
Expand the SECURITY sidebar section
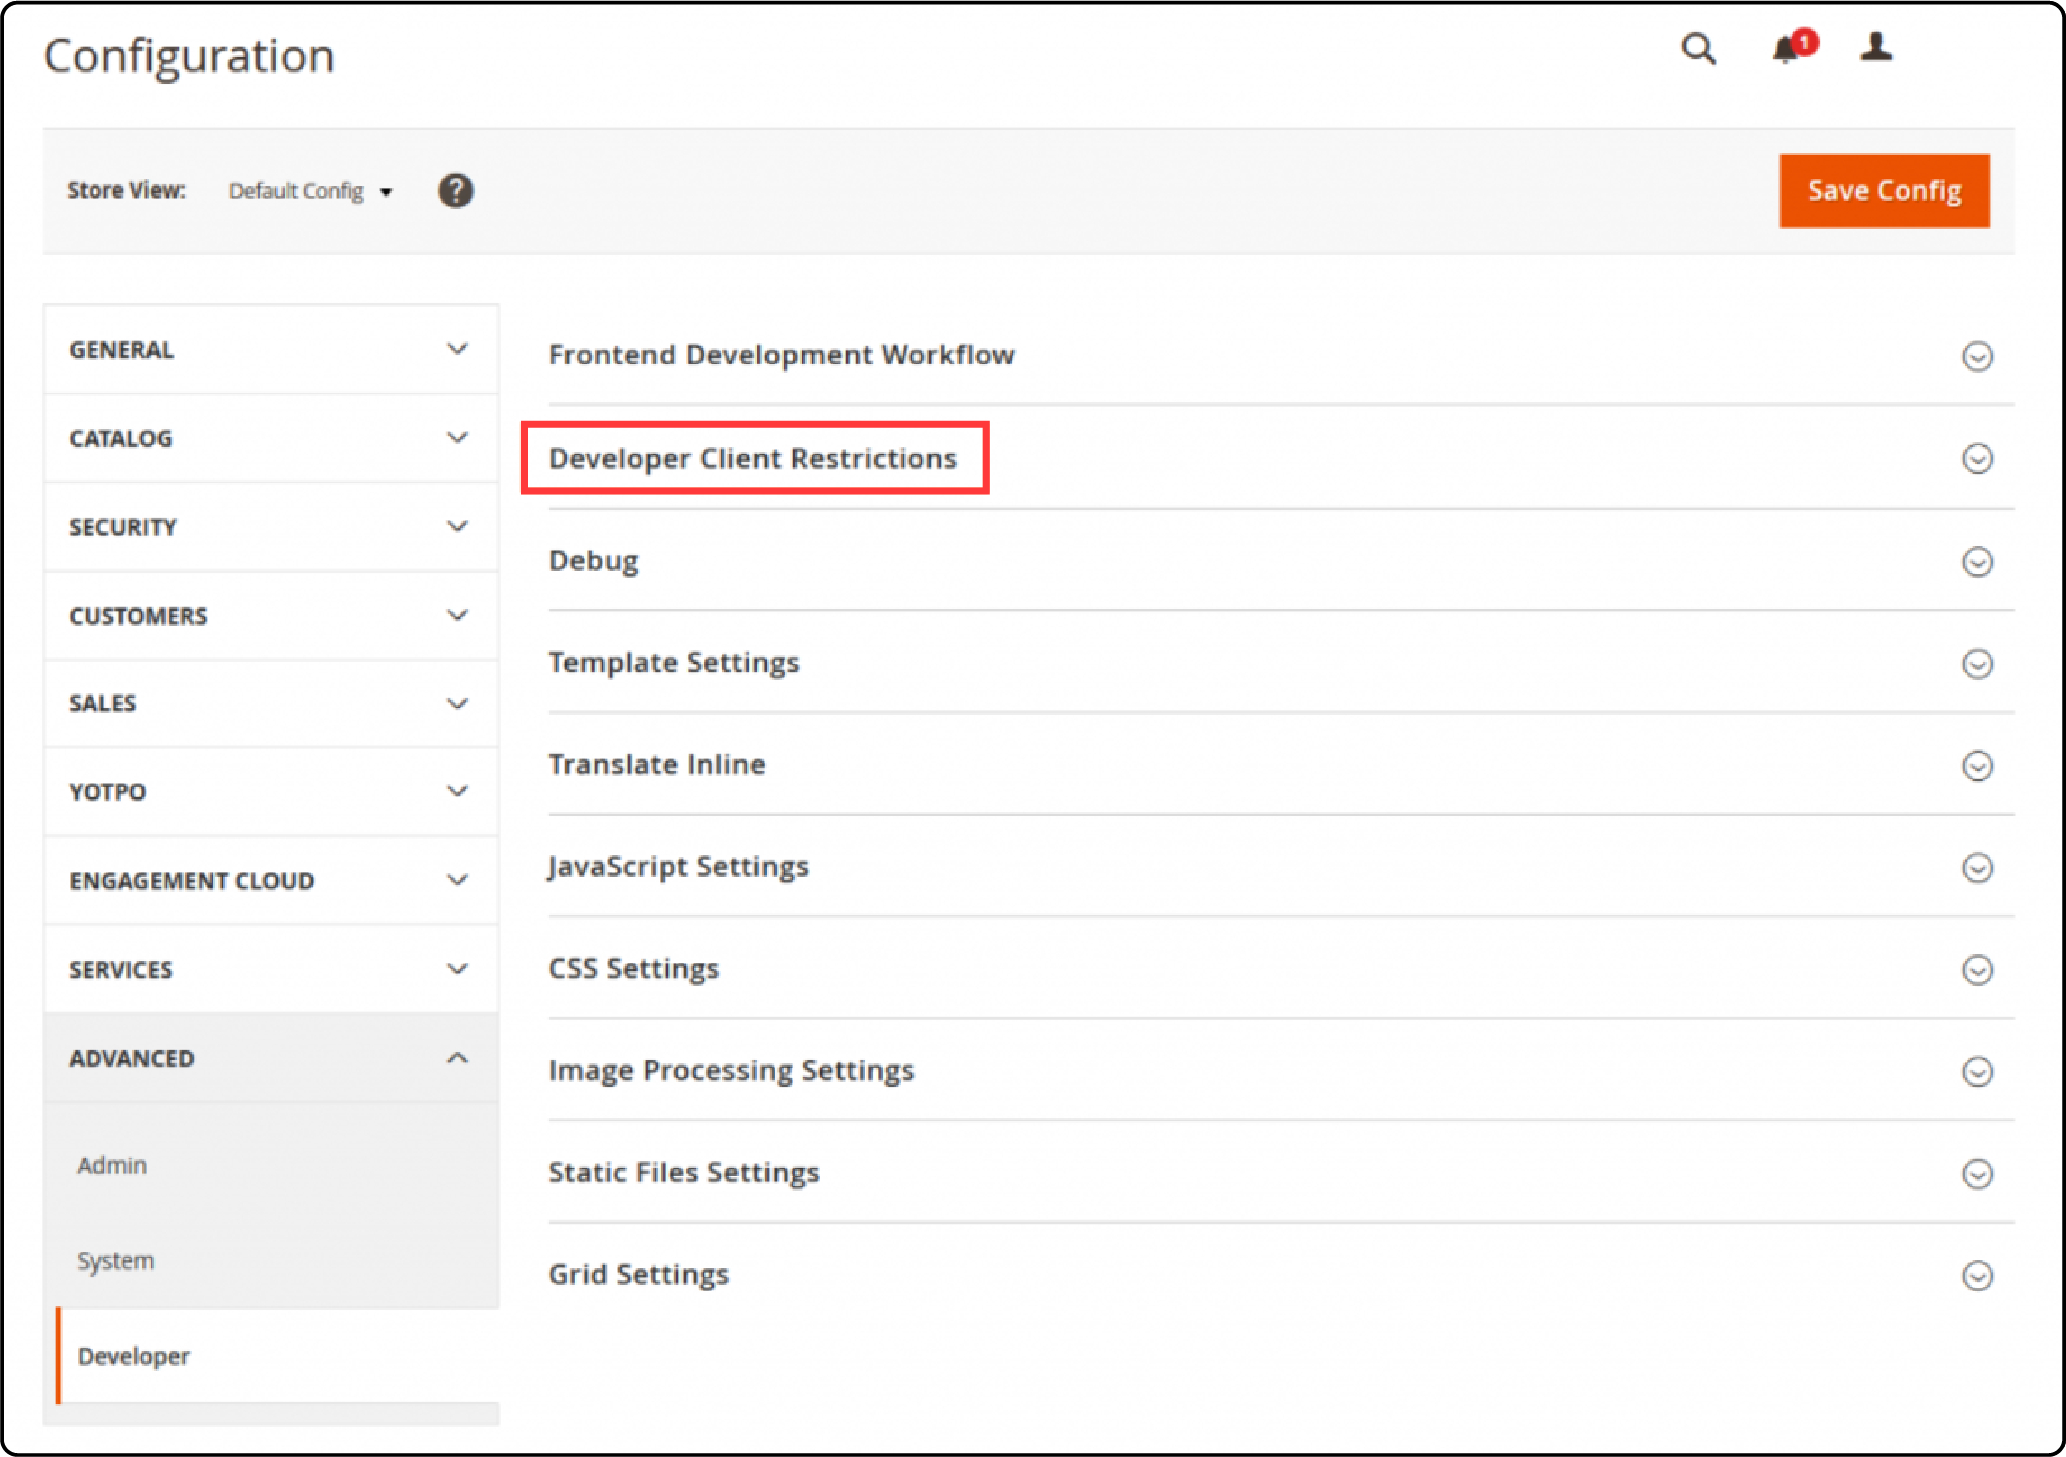click(270, 527)
